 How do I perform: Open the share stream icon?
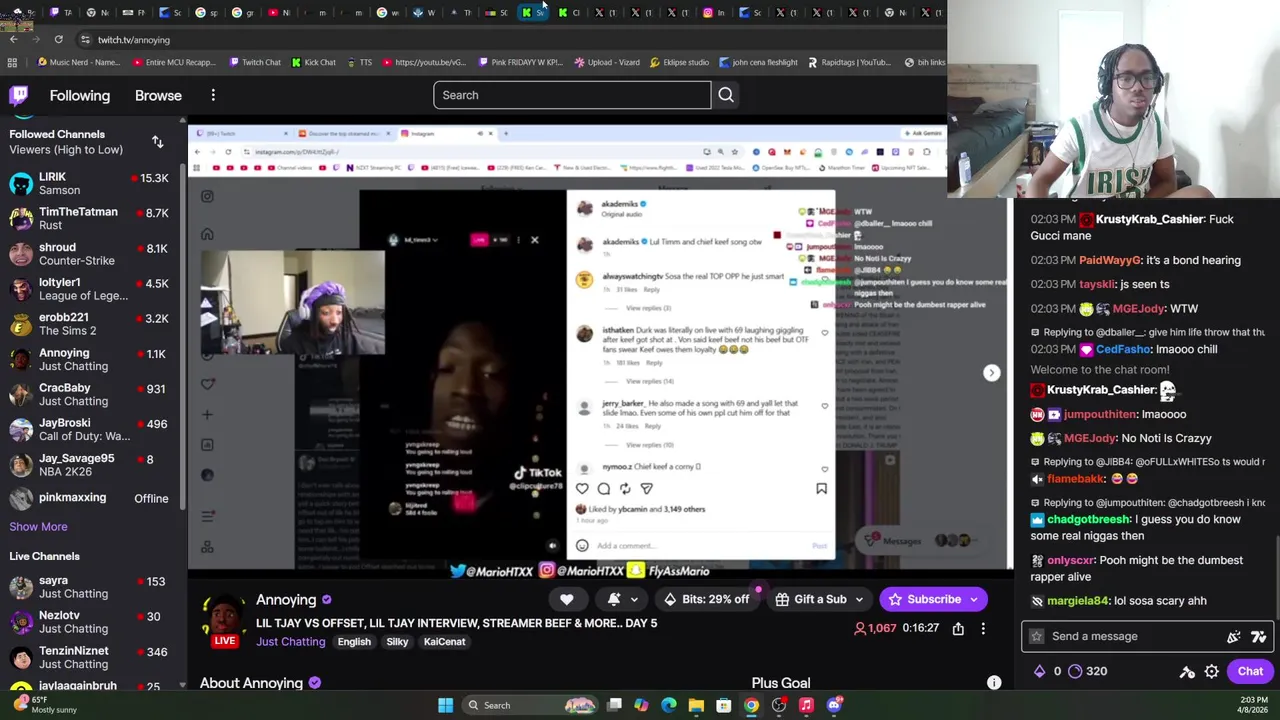coord(958,628)
